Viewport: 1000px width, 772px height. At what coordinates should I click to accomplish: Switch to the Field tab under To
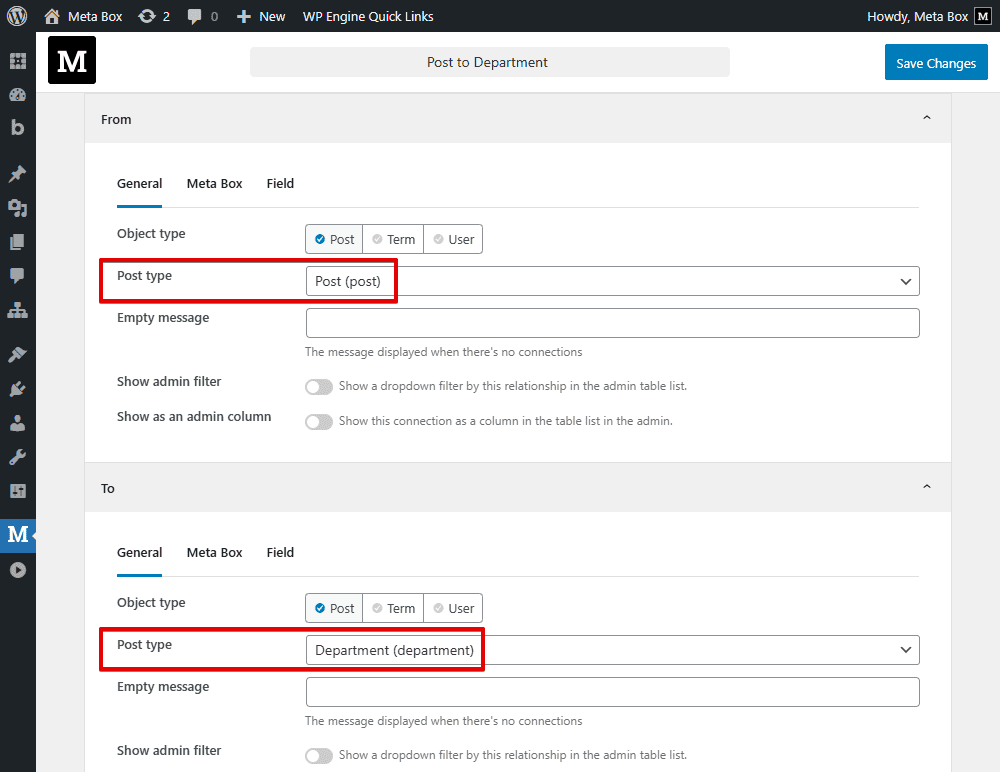[280, 552]
